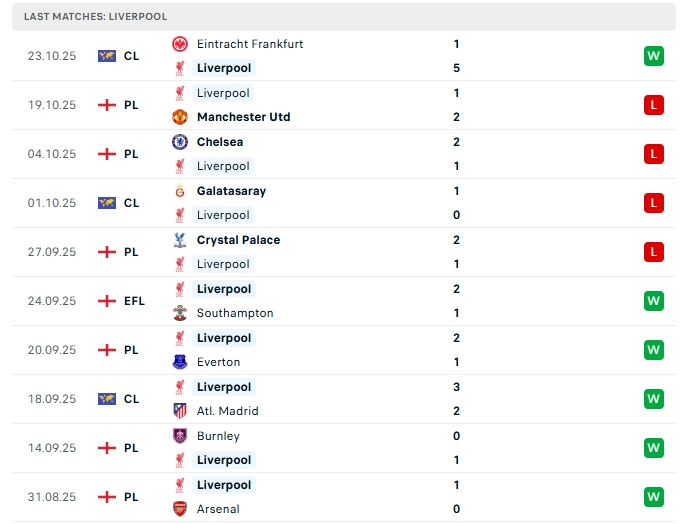The width and height of the screenshot is (688, 524).
Task: Click the Everton club crest
Action: pos(180,362)
